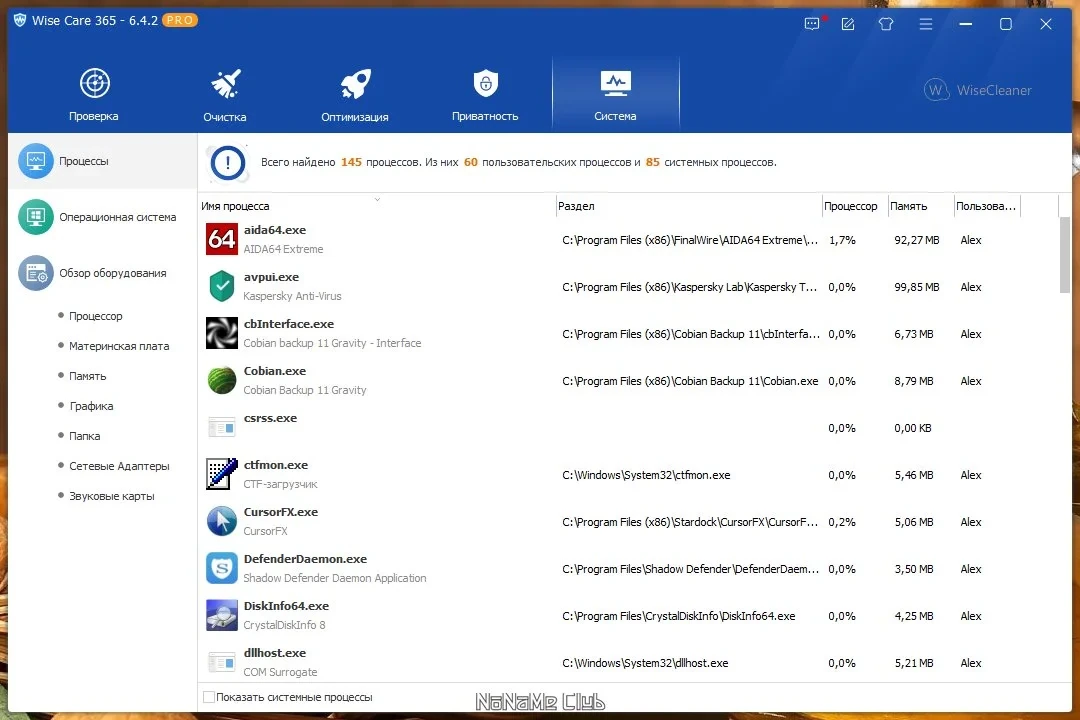Screen dimensions: 1080x720
Task: Select Процессы in the sidebar
Action: (x=103, y=161)
